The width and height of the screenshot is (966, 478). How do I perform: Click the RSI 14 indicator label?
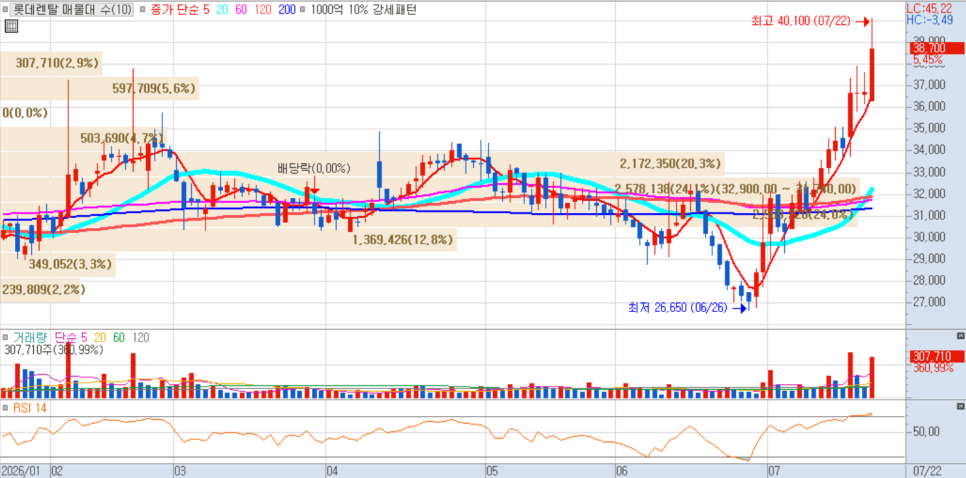click(30, 407)
